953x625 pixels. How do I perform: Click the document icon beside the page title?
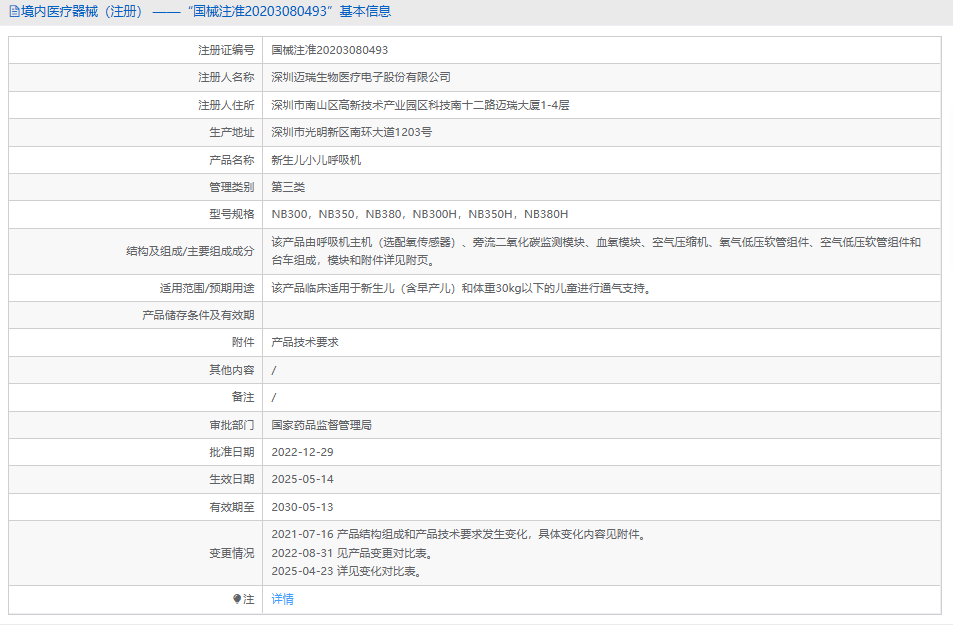click(x=13, y=12)
